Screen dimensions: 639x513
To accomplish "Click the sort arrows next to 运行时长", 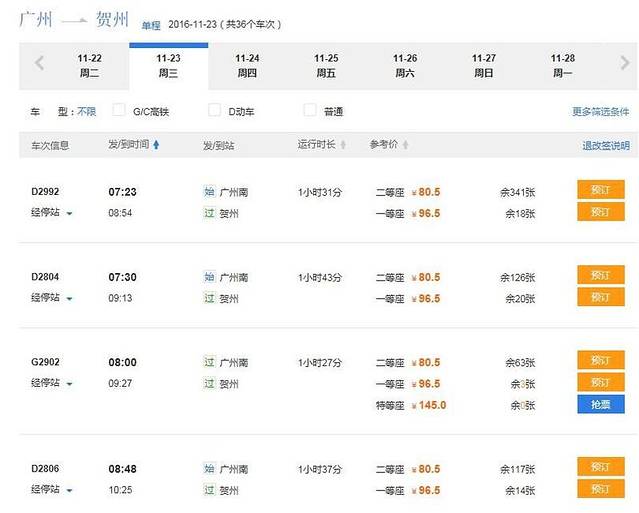I will point(346,145).
